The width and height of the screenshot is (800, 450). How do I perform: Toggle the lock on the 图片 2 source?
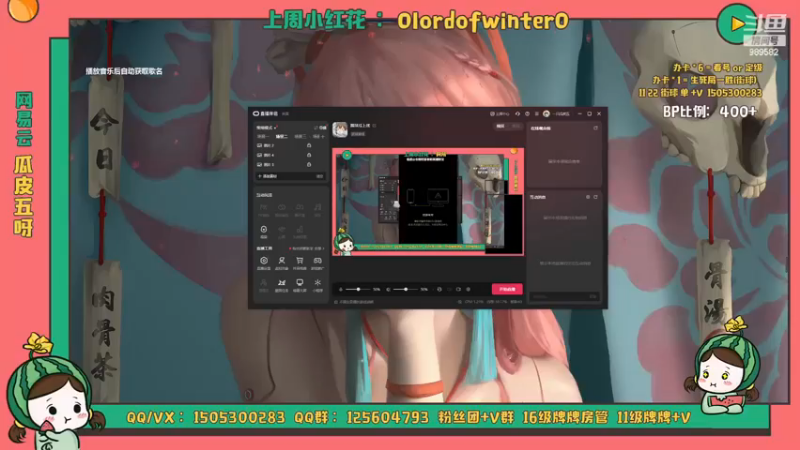[x=309, y=145]
